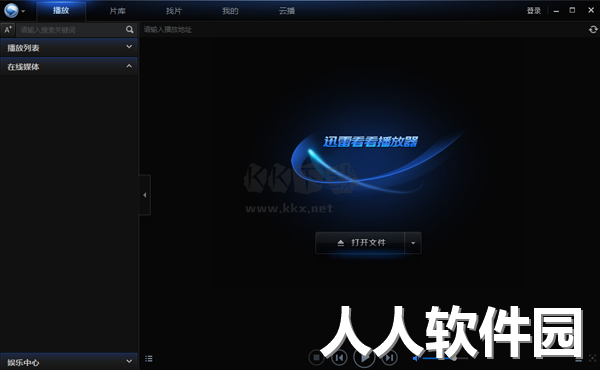Go to the 我的 tab

pos(230,11)
